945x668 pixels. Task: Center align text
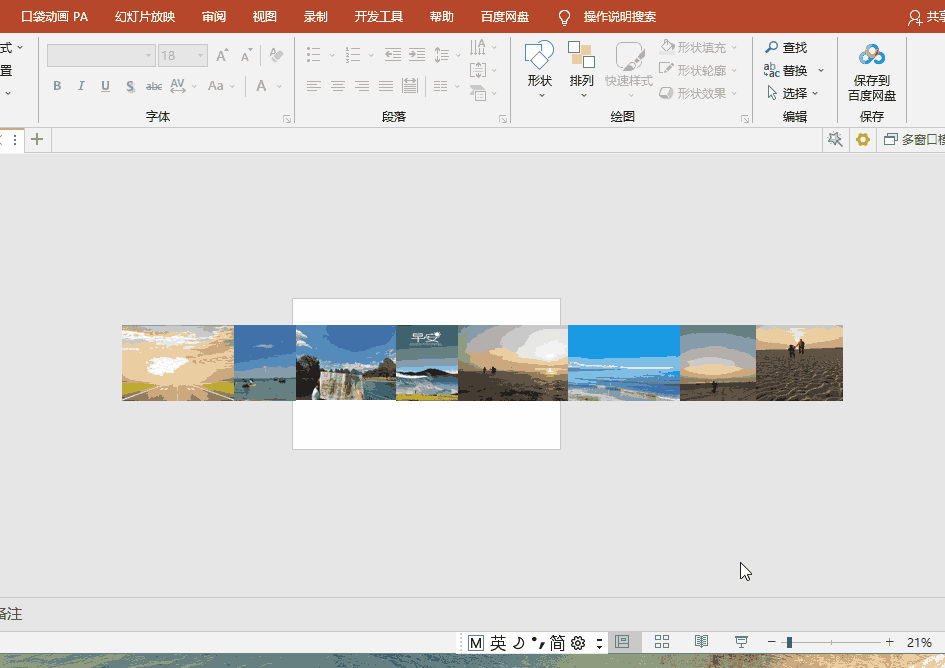(x=338, y=86)
